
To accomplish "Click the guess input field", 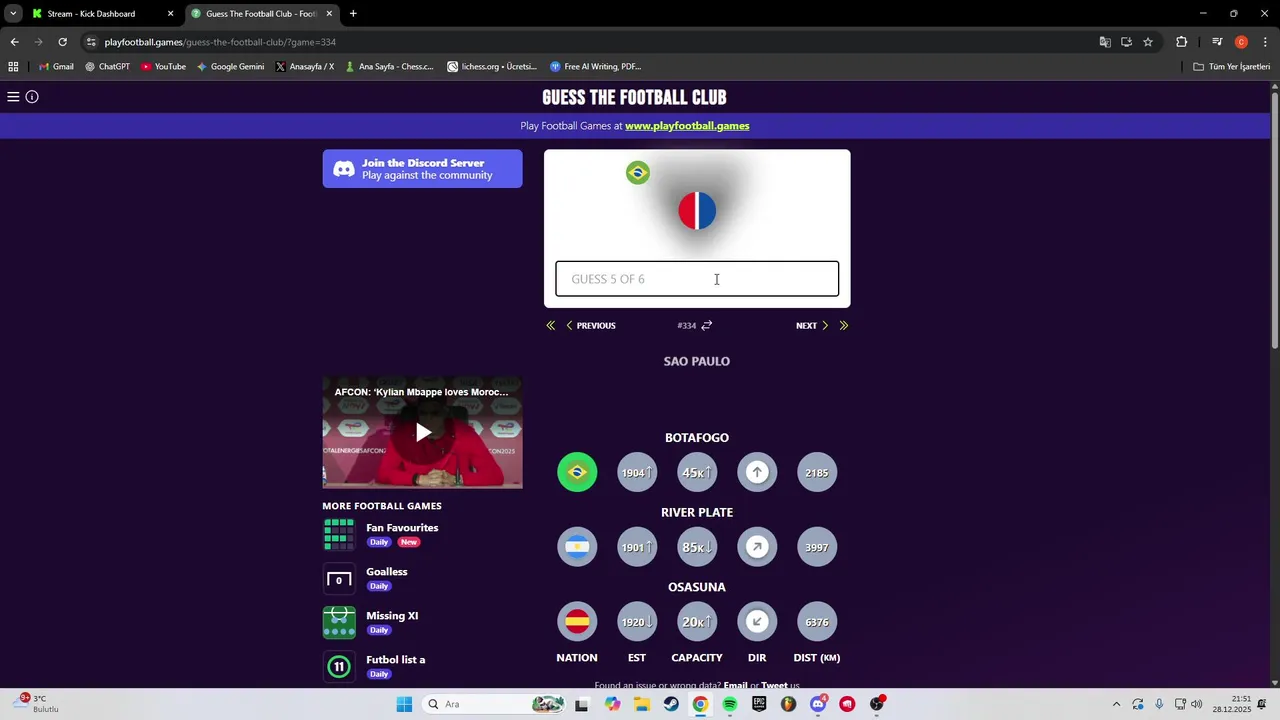I will pos(697,279).
